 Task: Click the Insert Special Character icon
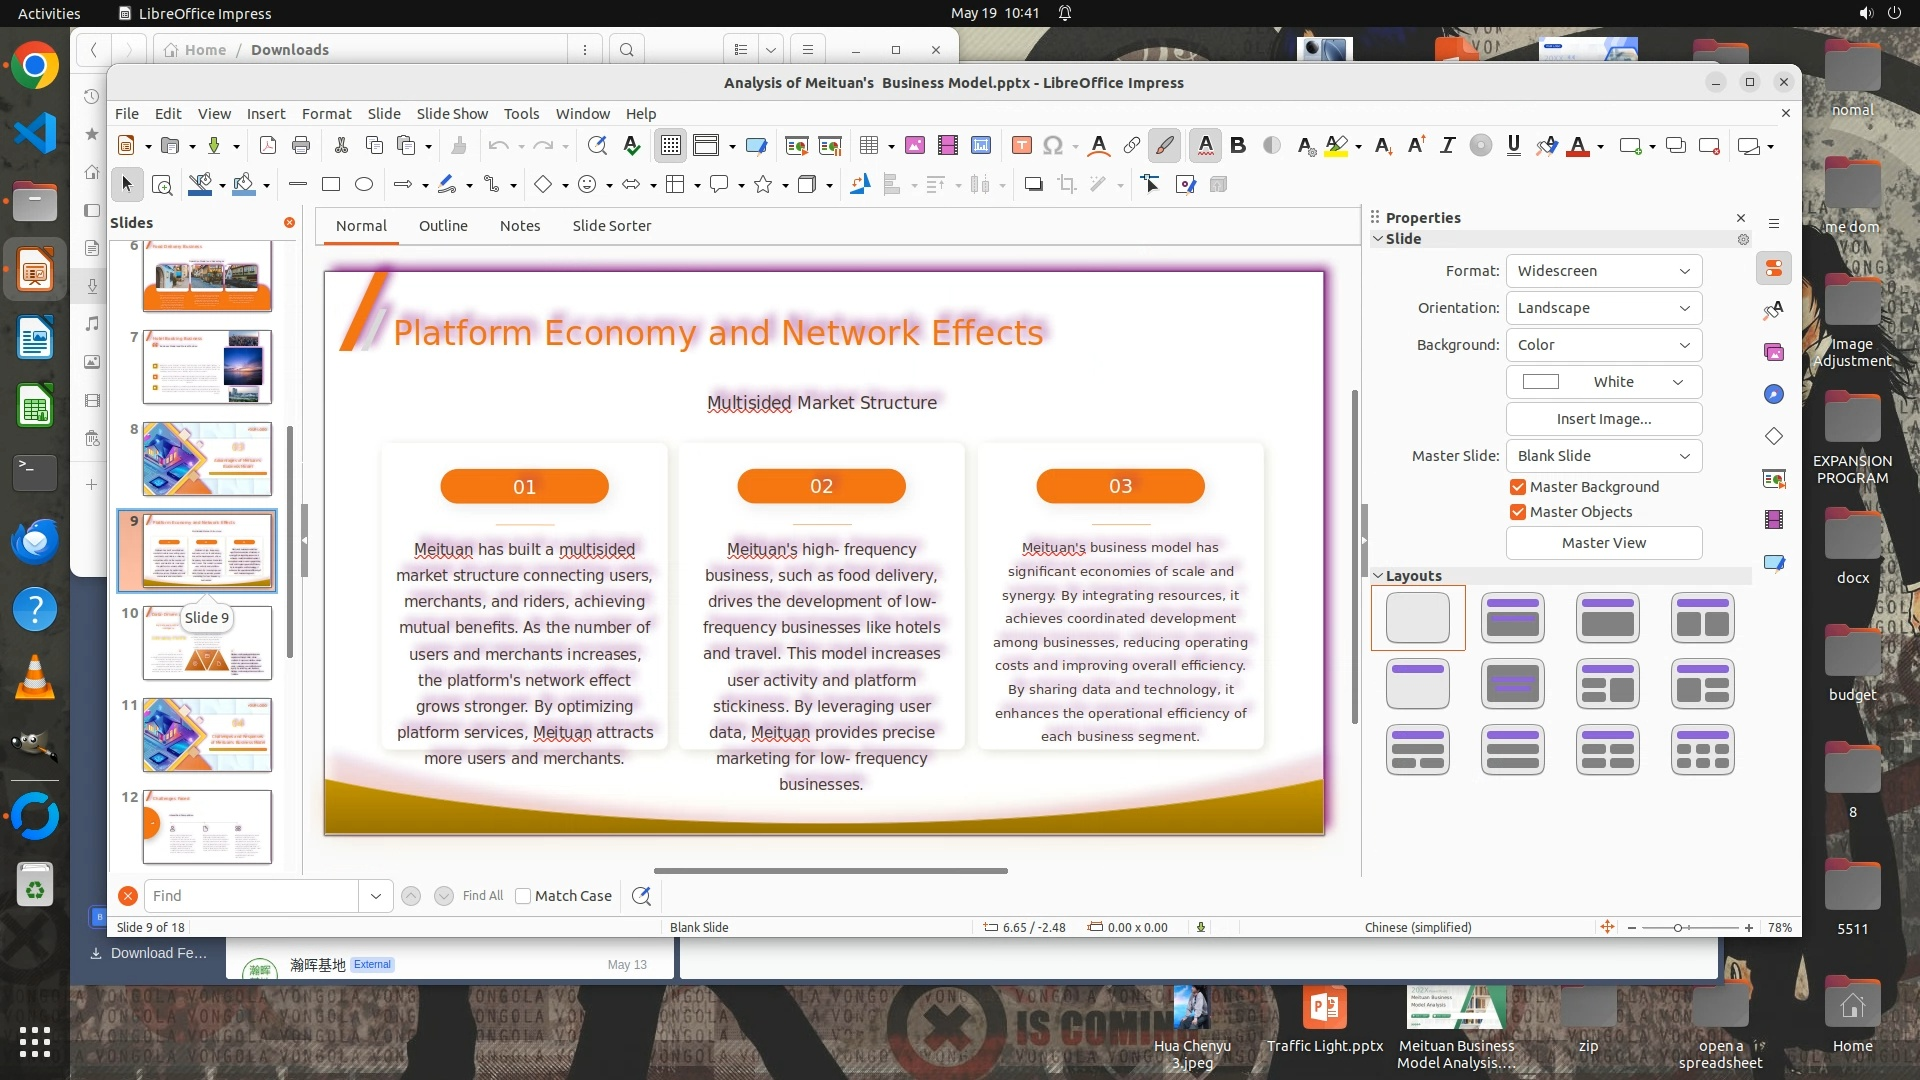click(1052, 146)
